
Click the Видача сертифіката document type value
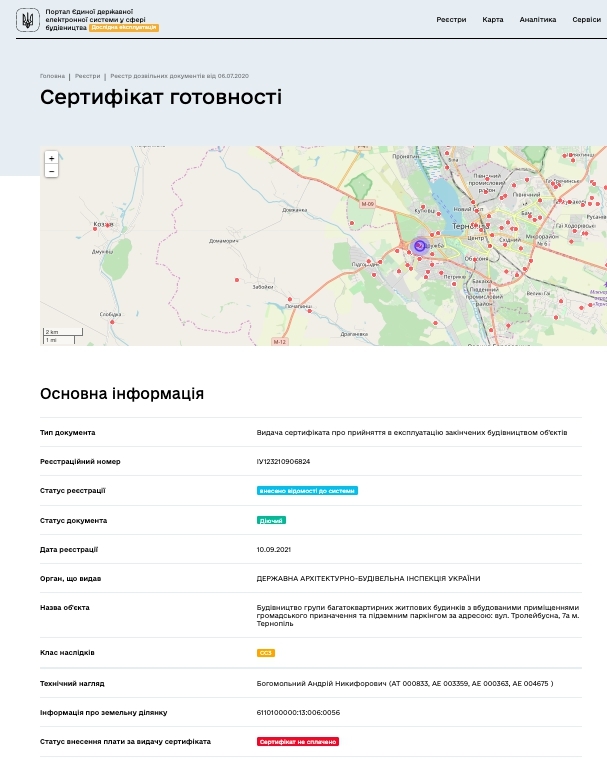(x=412, y=432)
